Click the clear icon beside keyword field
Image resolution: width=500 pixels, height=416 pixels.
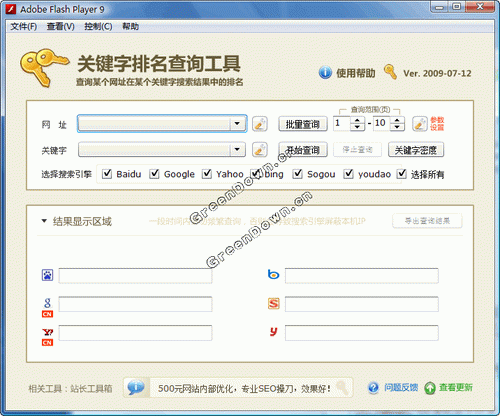coord(260,150)
